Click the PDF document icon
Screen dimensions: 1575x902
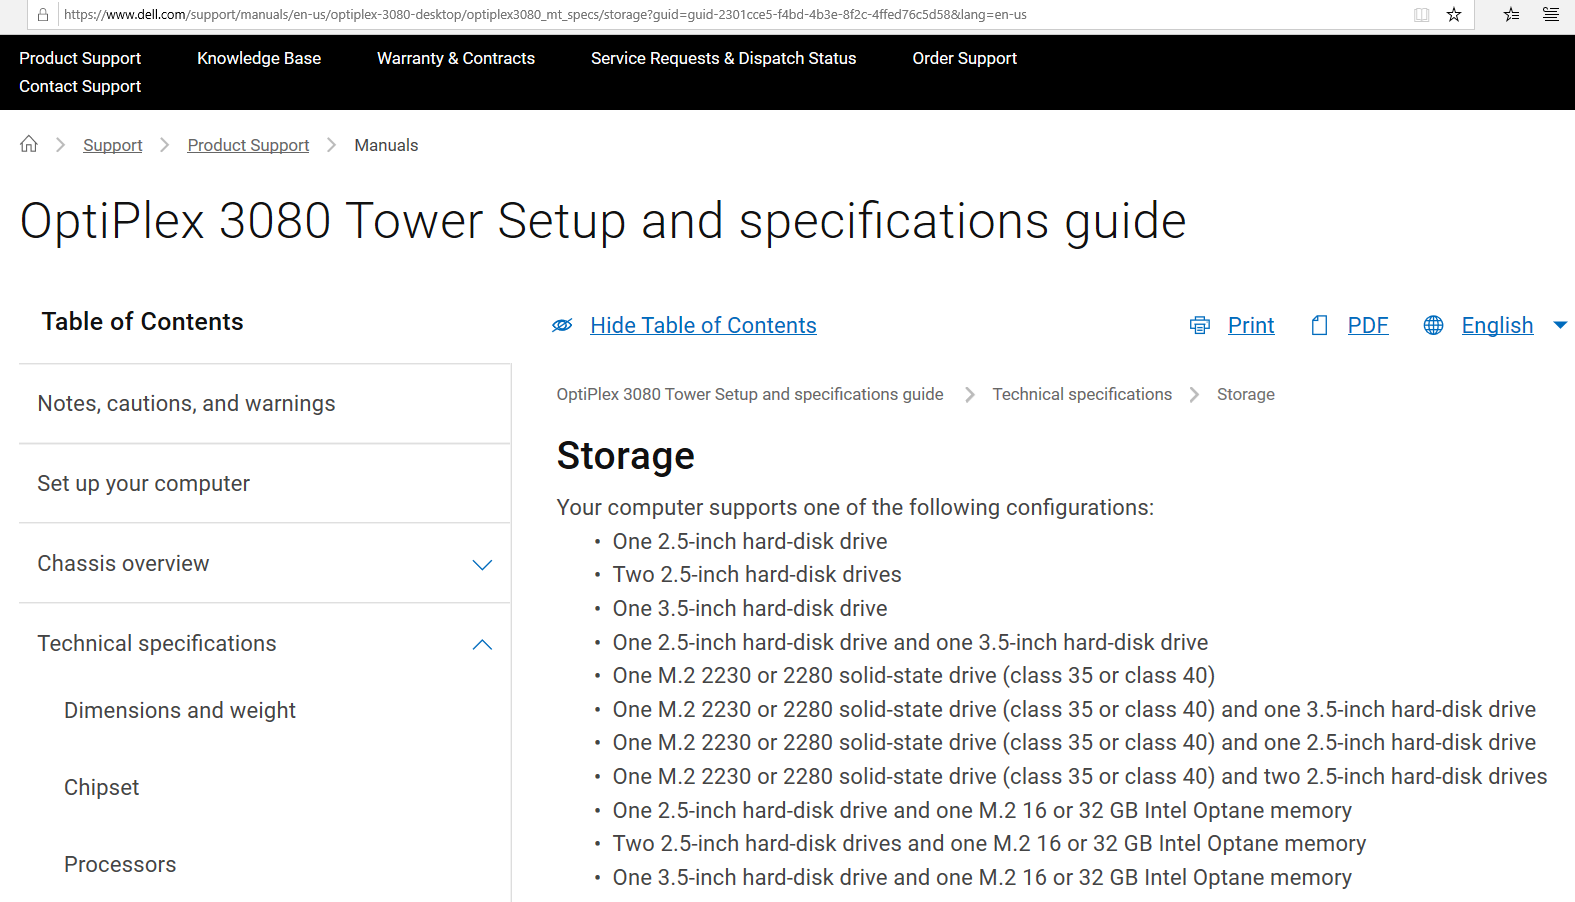click(x=1320, y=325)
